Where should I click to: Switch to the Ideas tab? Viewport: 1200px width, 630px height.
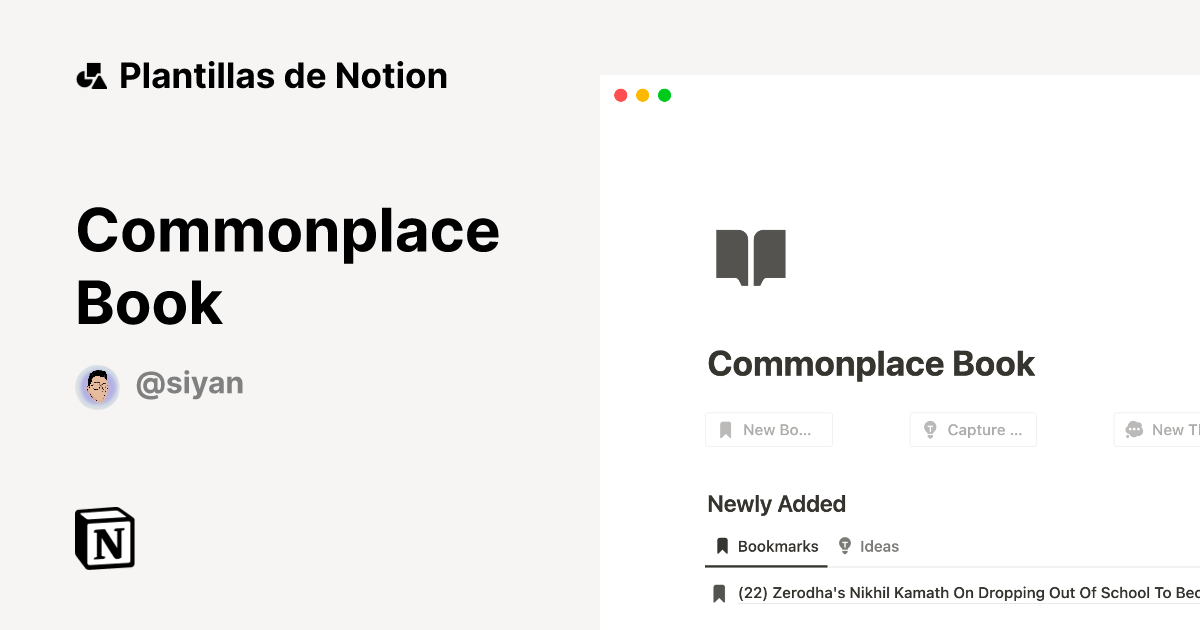(x=870, y=546)
